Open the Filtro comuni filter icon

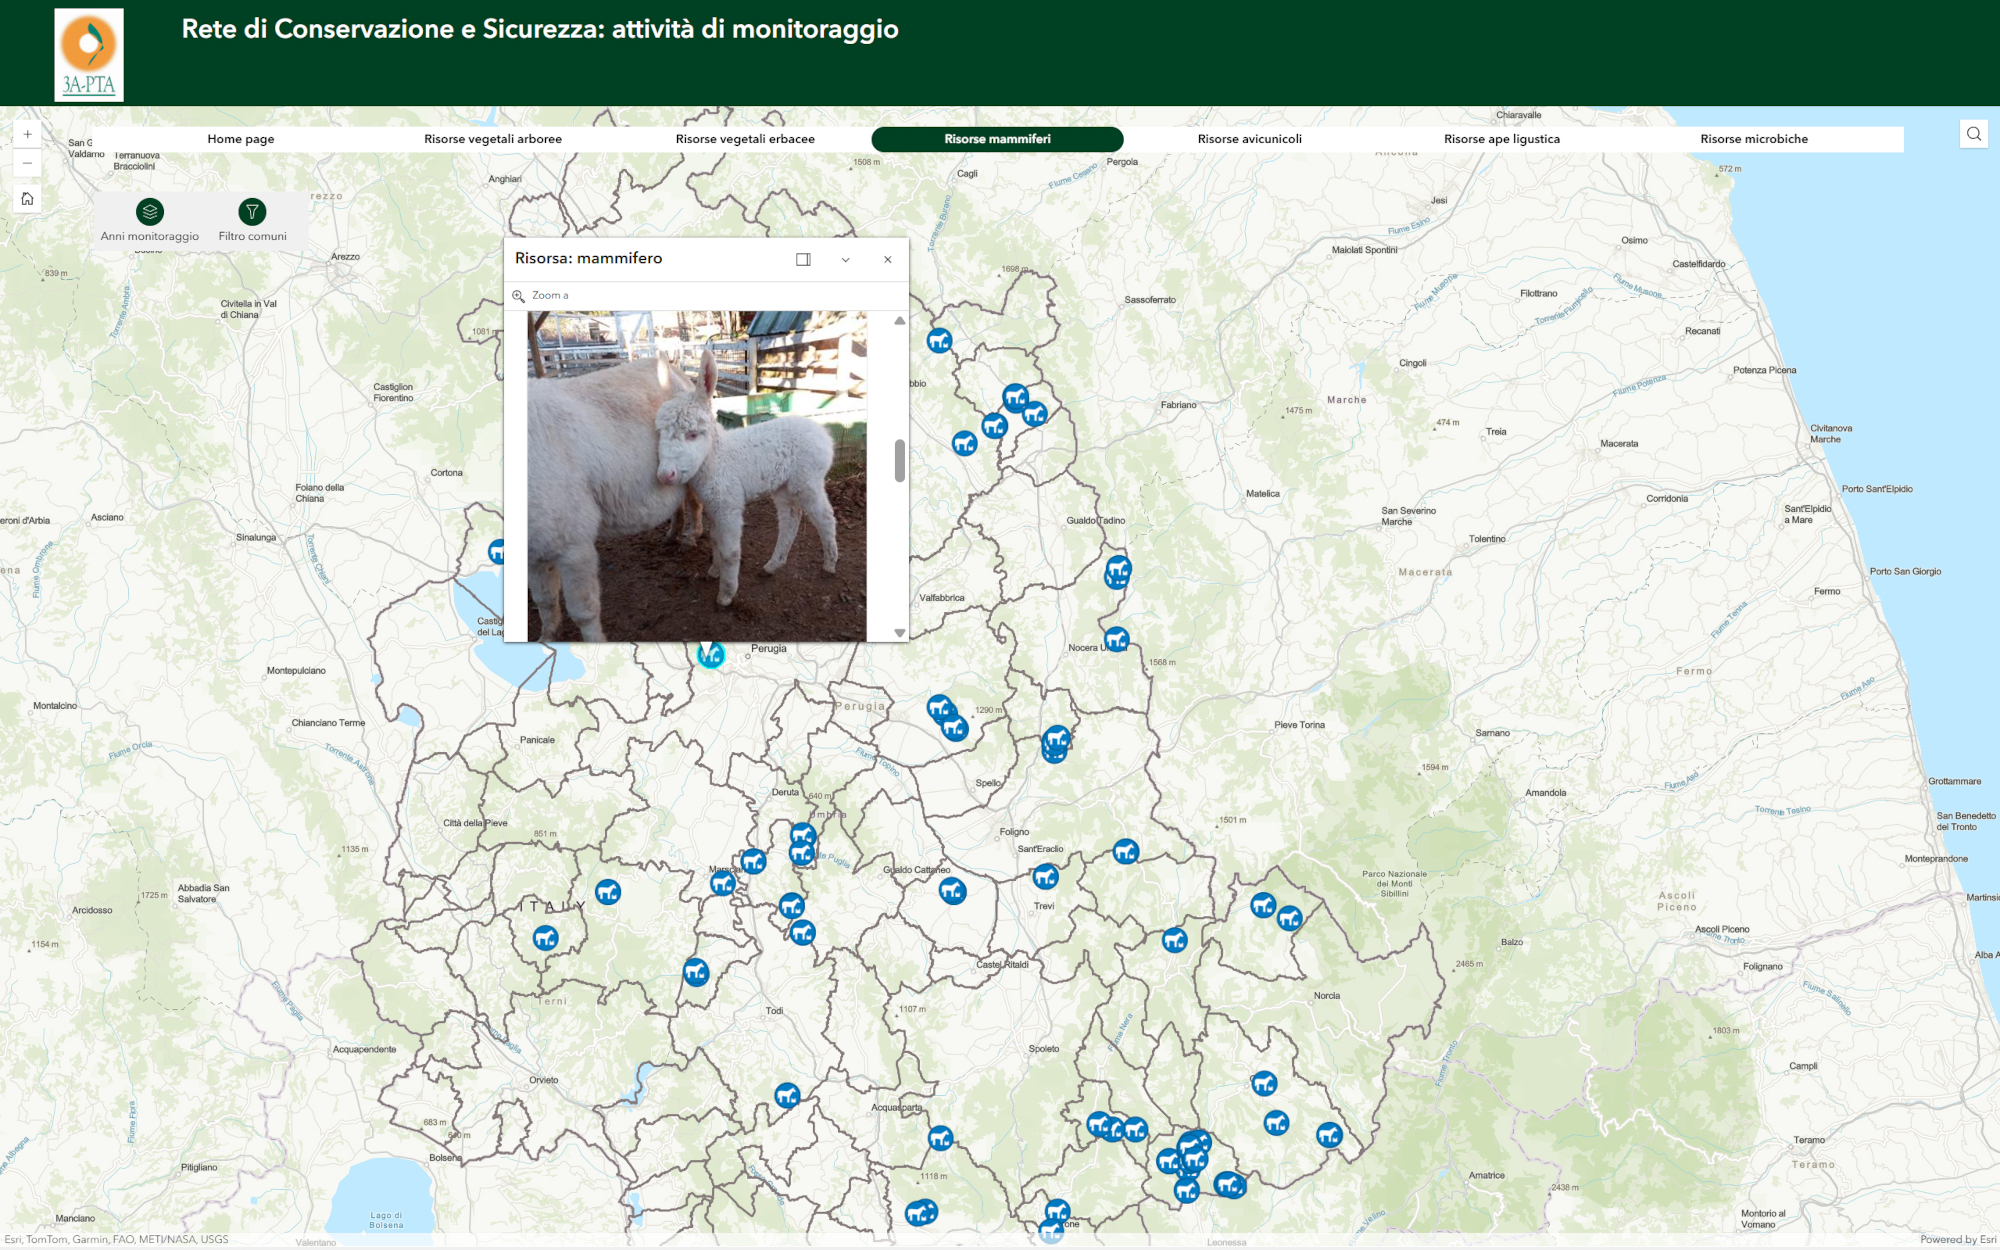pyautogui.click(x=252, y=212)
